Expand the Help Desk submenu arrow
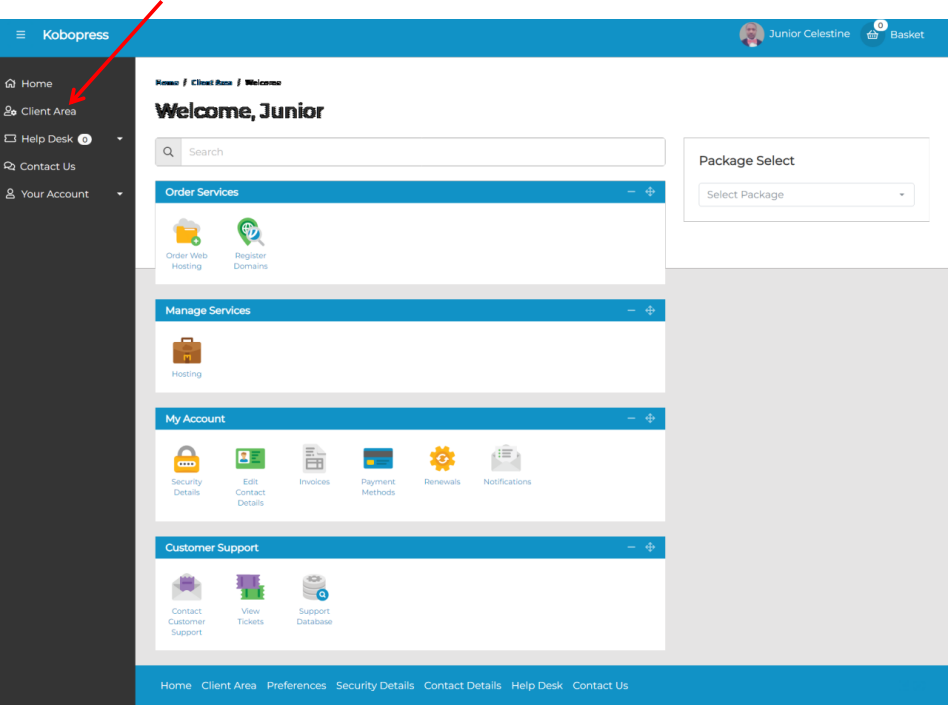 coord(120,139)
